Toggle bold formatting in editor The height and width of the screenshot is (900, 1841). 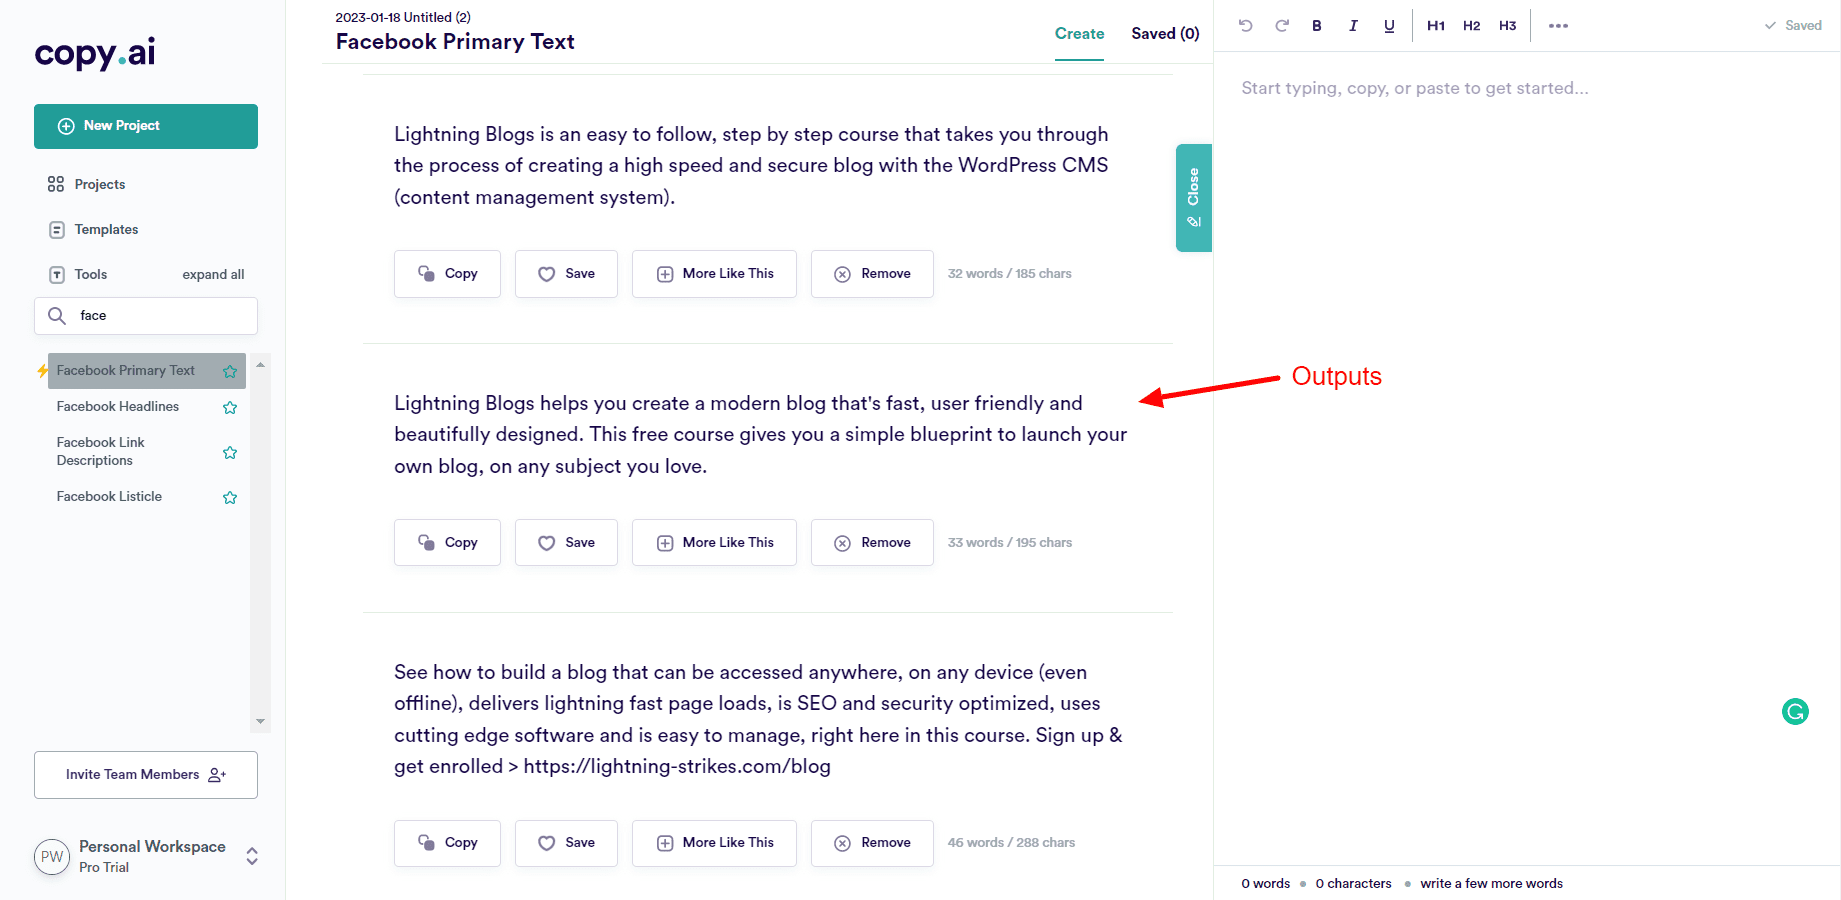pyautogui.click(x=1317, y=26)
